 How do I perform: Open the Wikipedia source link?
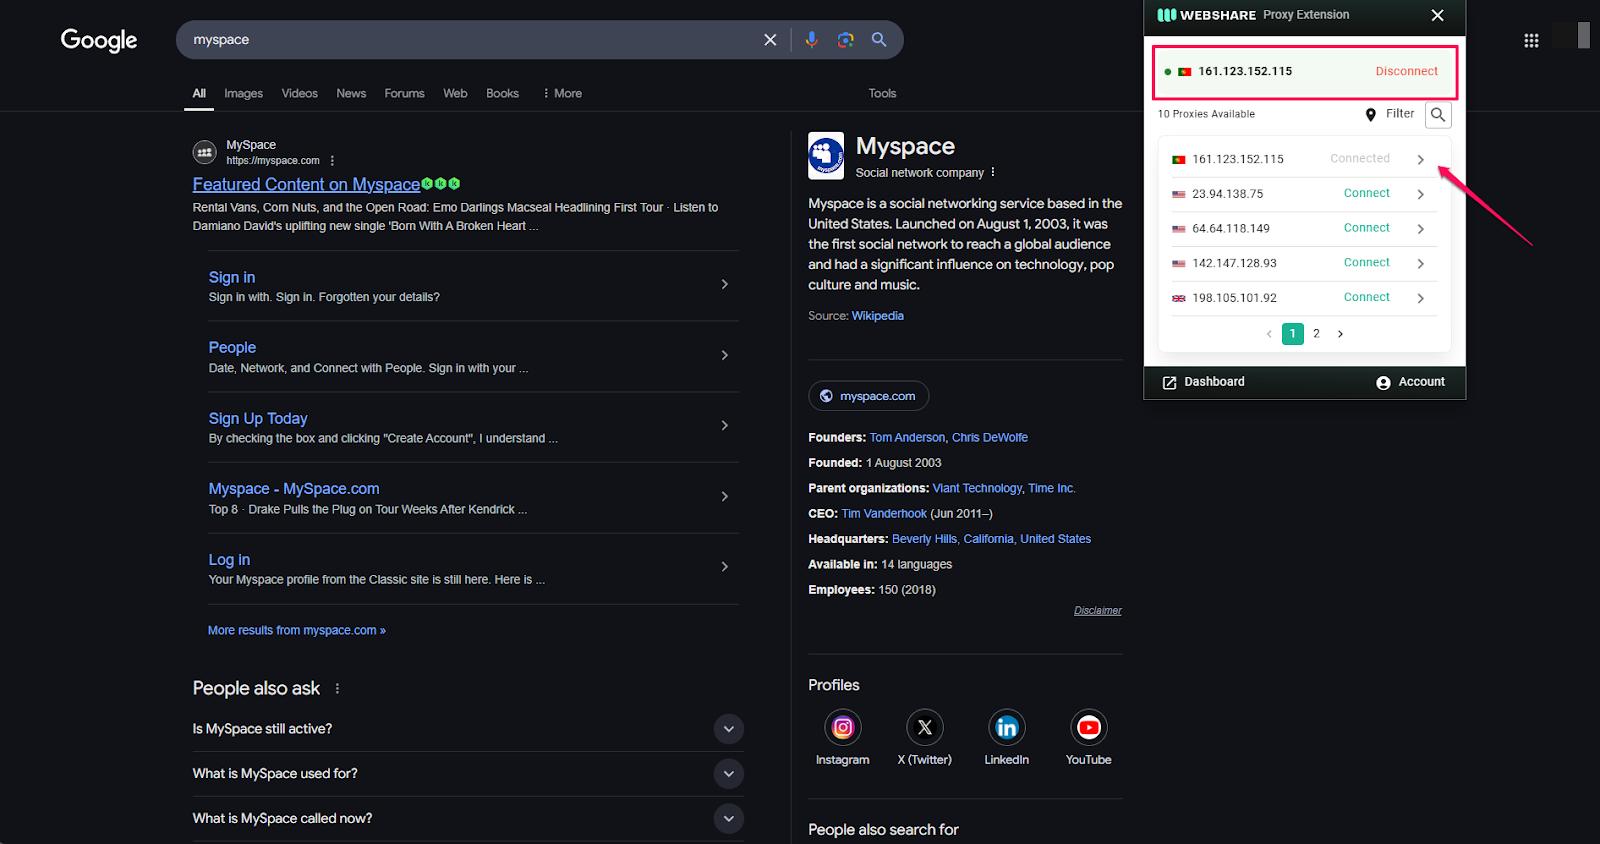pos(877,315)
